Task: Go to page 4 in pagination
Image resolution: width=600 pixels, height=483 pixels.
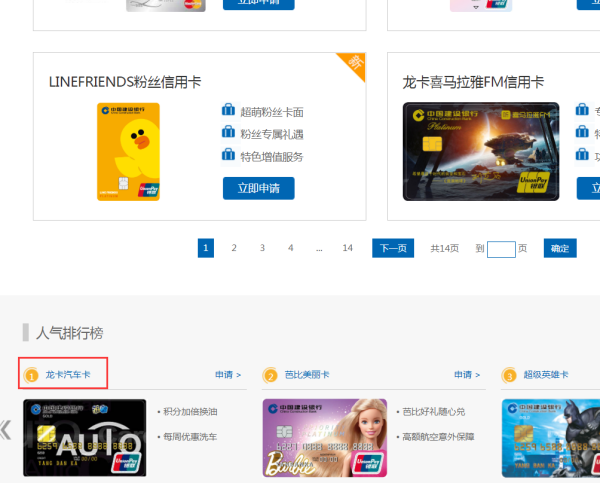Action: pos(290,248)
